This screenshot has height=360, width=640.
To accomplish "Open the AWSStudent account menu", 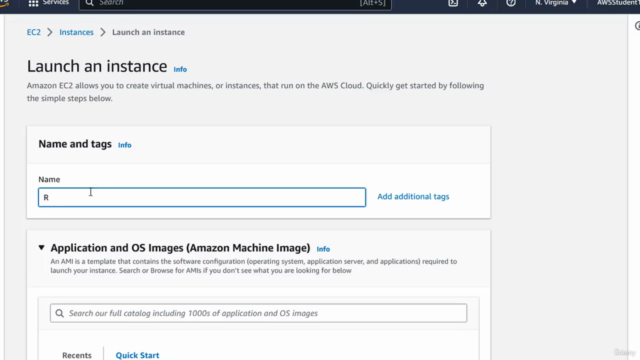I will (618, 3).
